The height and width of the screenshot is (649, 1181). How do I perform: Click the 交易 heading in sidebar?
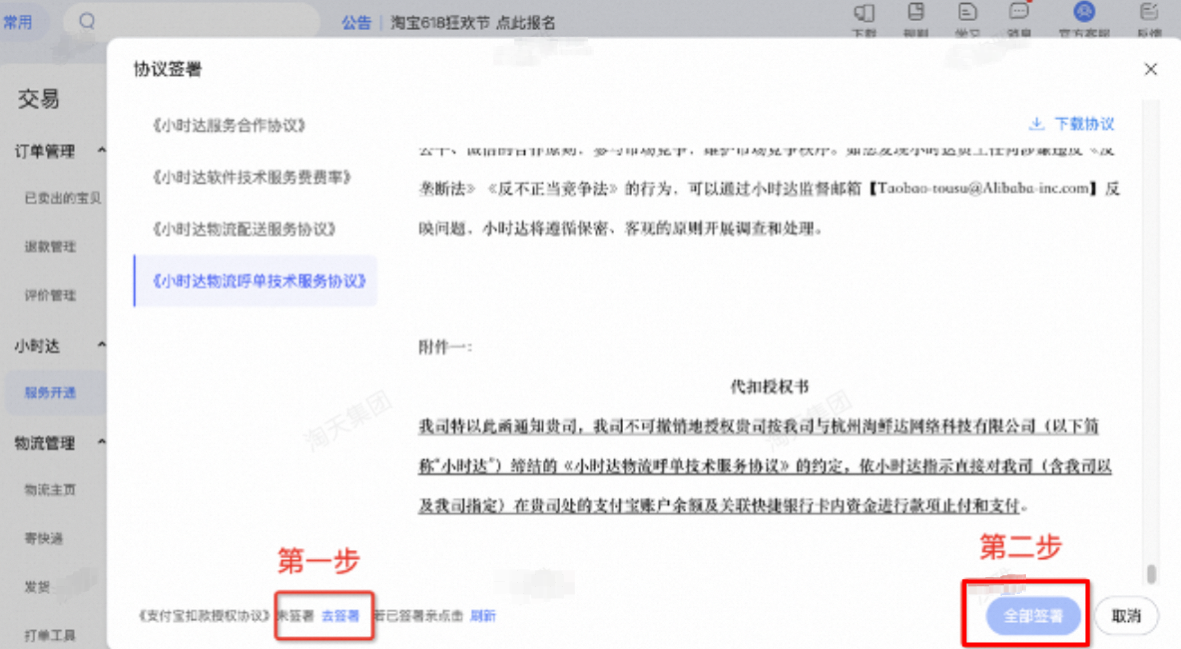coord(38,99)
